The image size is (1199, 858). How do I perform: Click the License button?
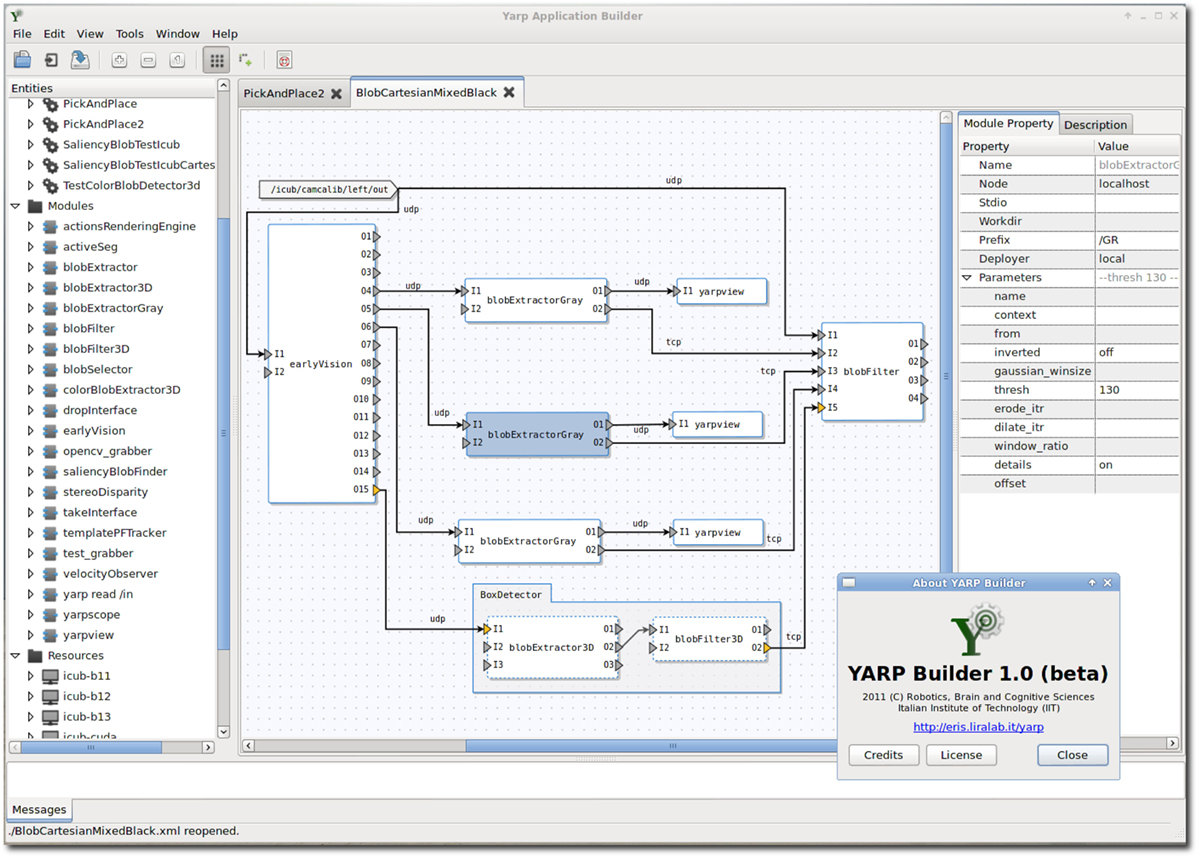(961, 755)
